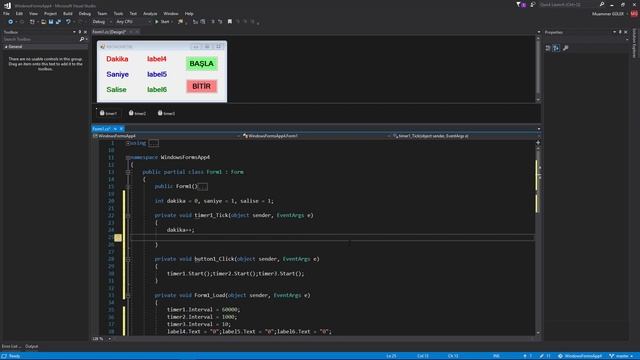640x360 pixels.
Task: Click the bookmark icon in toolbar
Action: click(230, 22)
